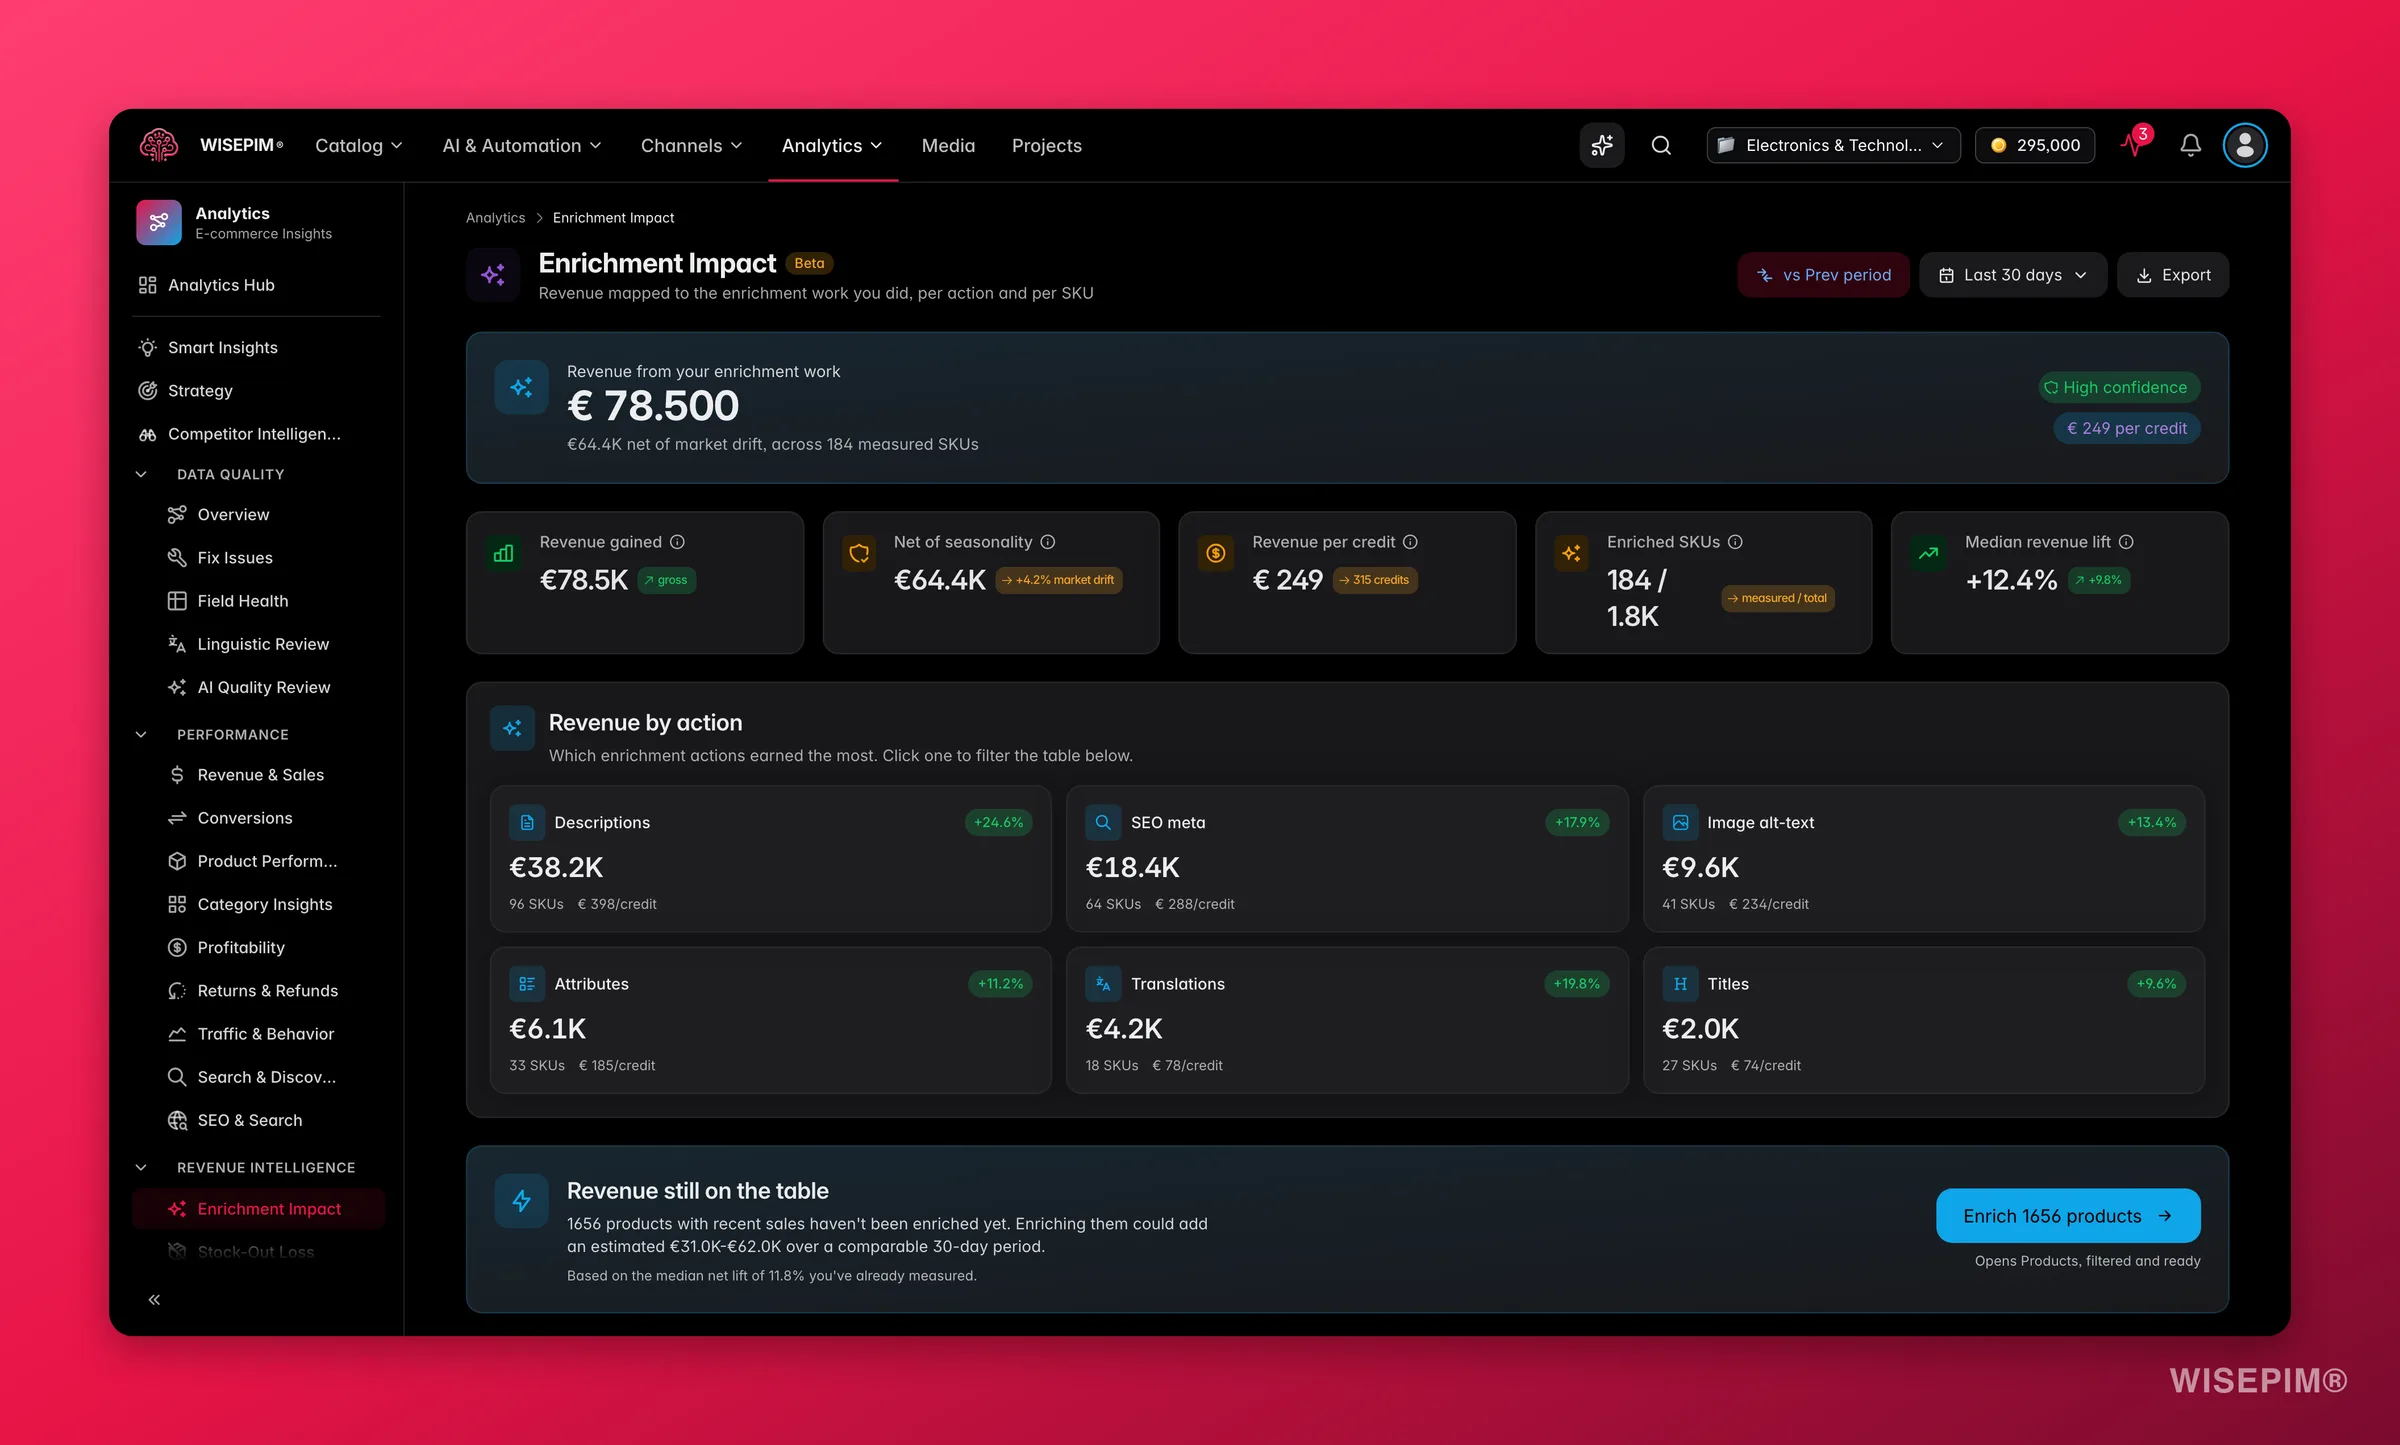Go to the Media tab
Image resolution: width=2400 pixels, height=1445 pixels.
pyautogui.click(x=948, y=145)
